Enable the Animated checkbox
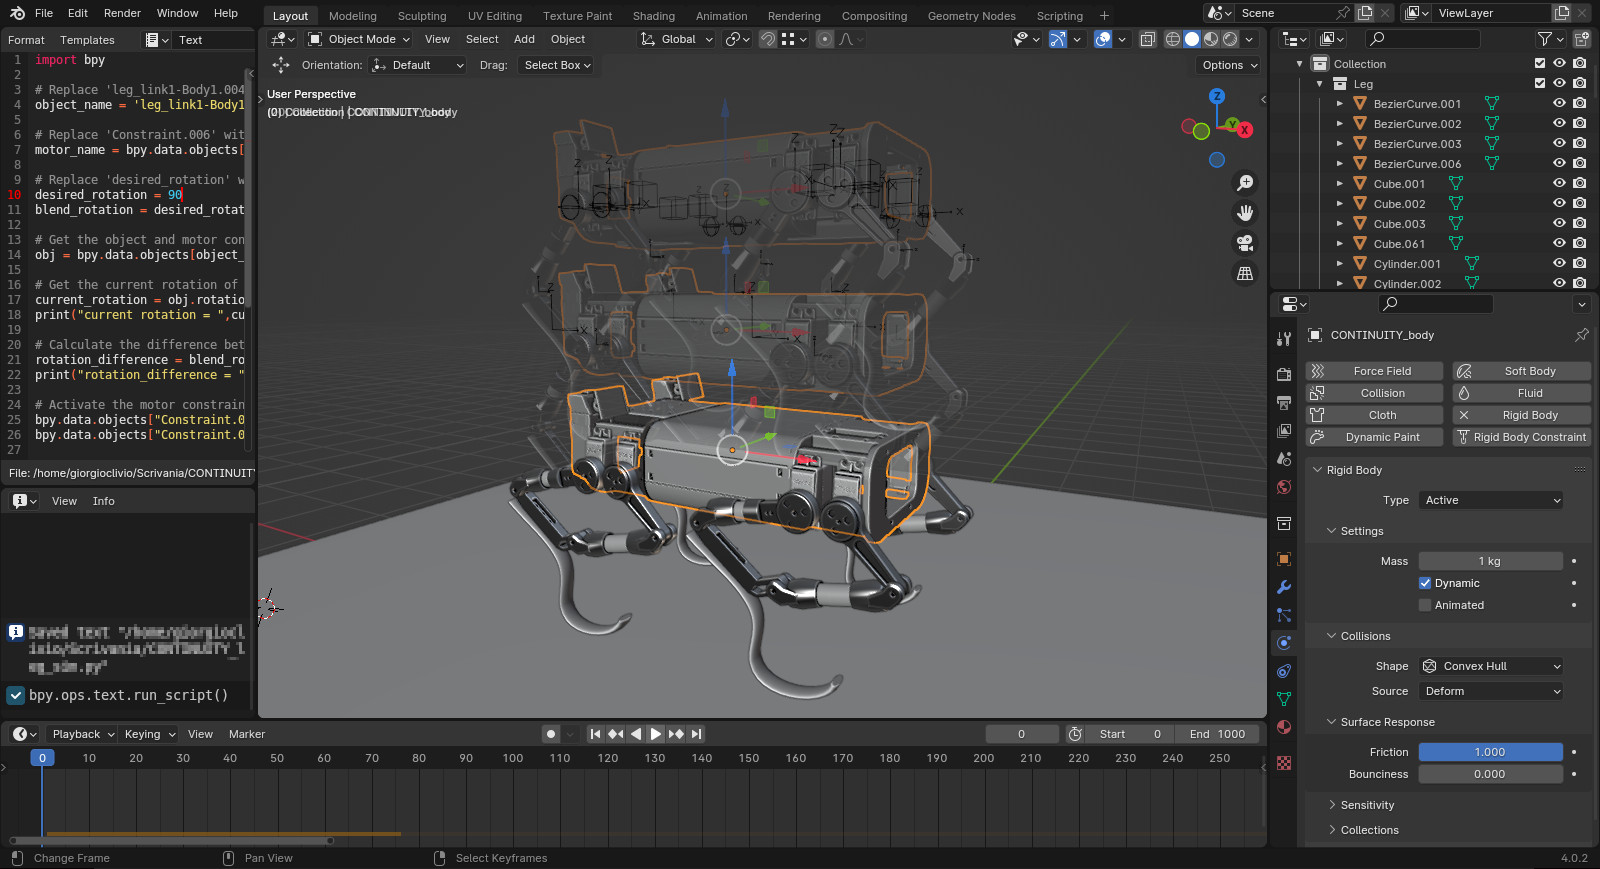This screenshot has width=1600, height=869. 1425,605
